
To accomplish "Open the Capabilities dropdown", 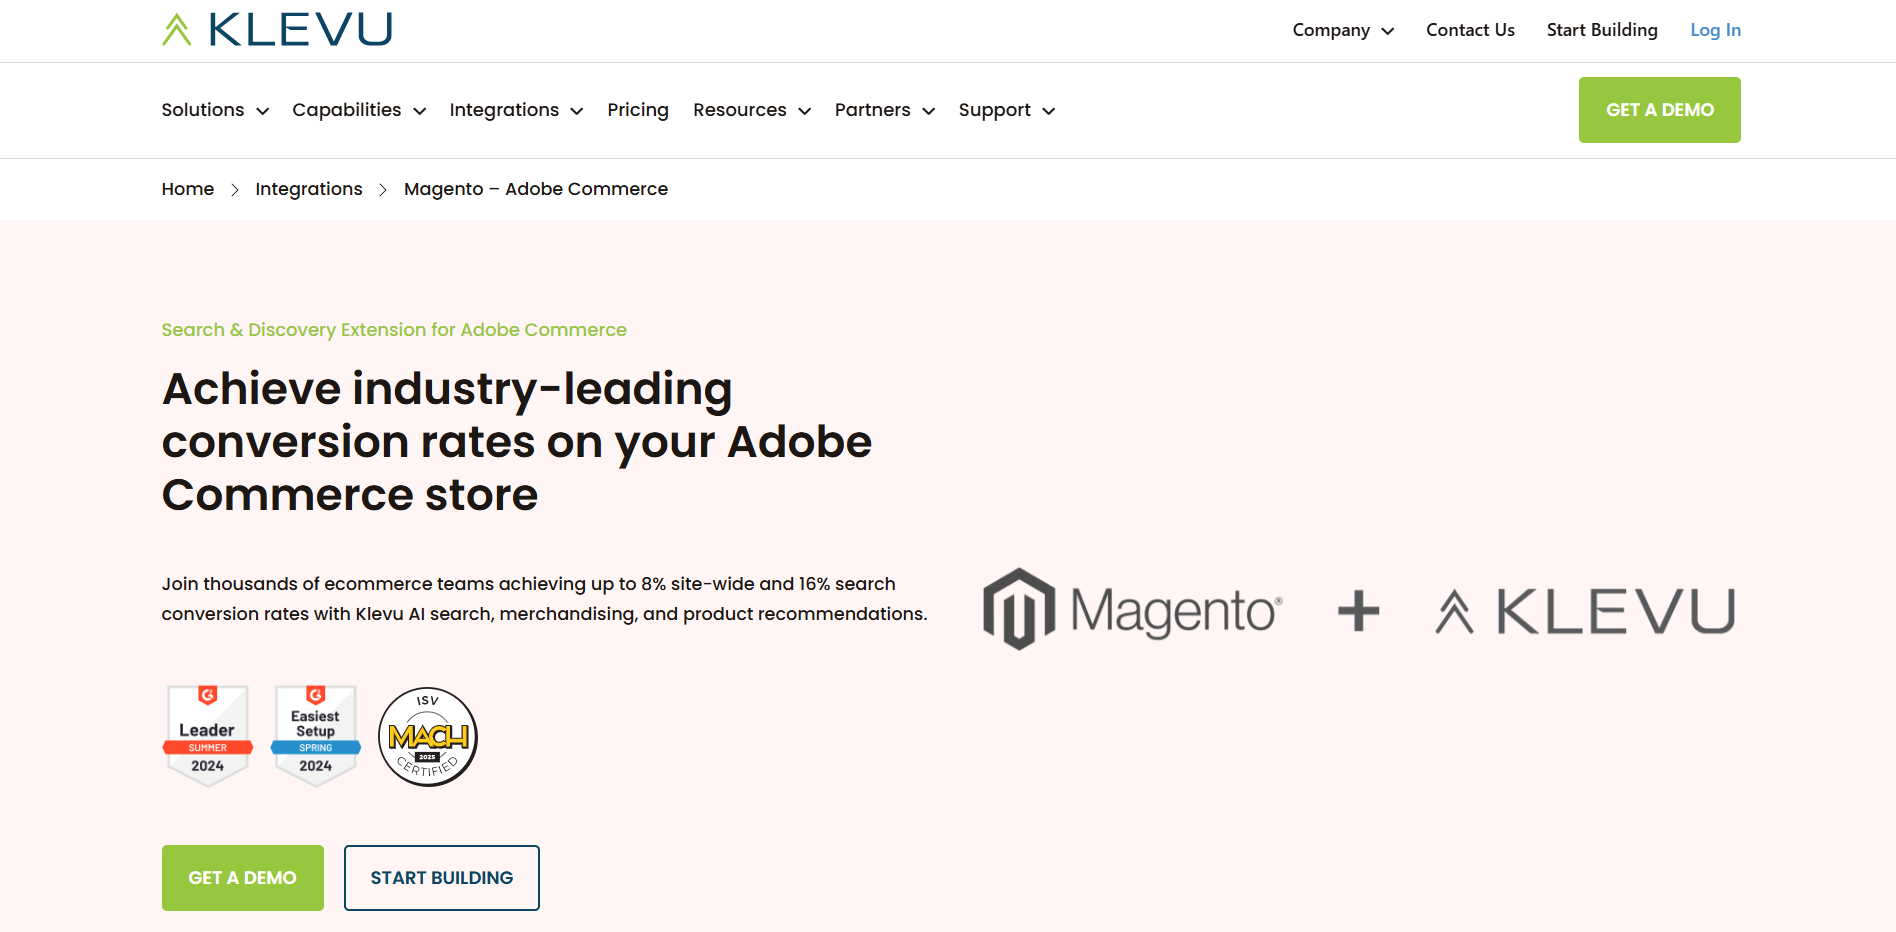I will point(359,110).
